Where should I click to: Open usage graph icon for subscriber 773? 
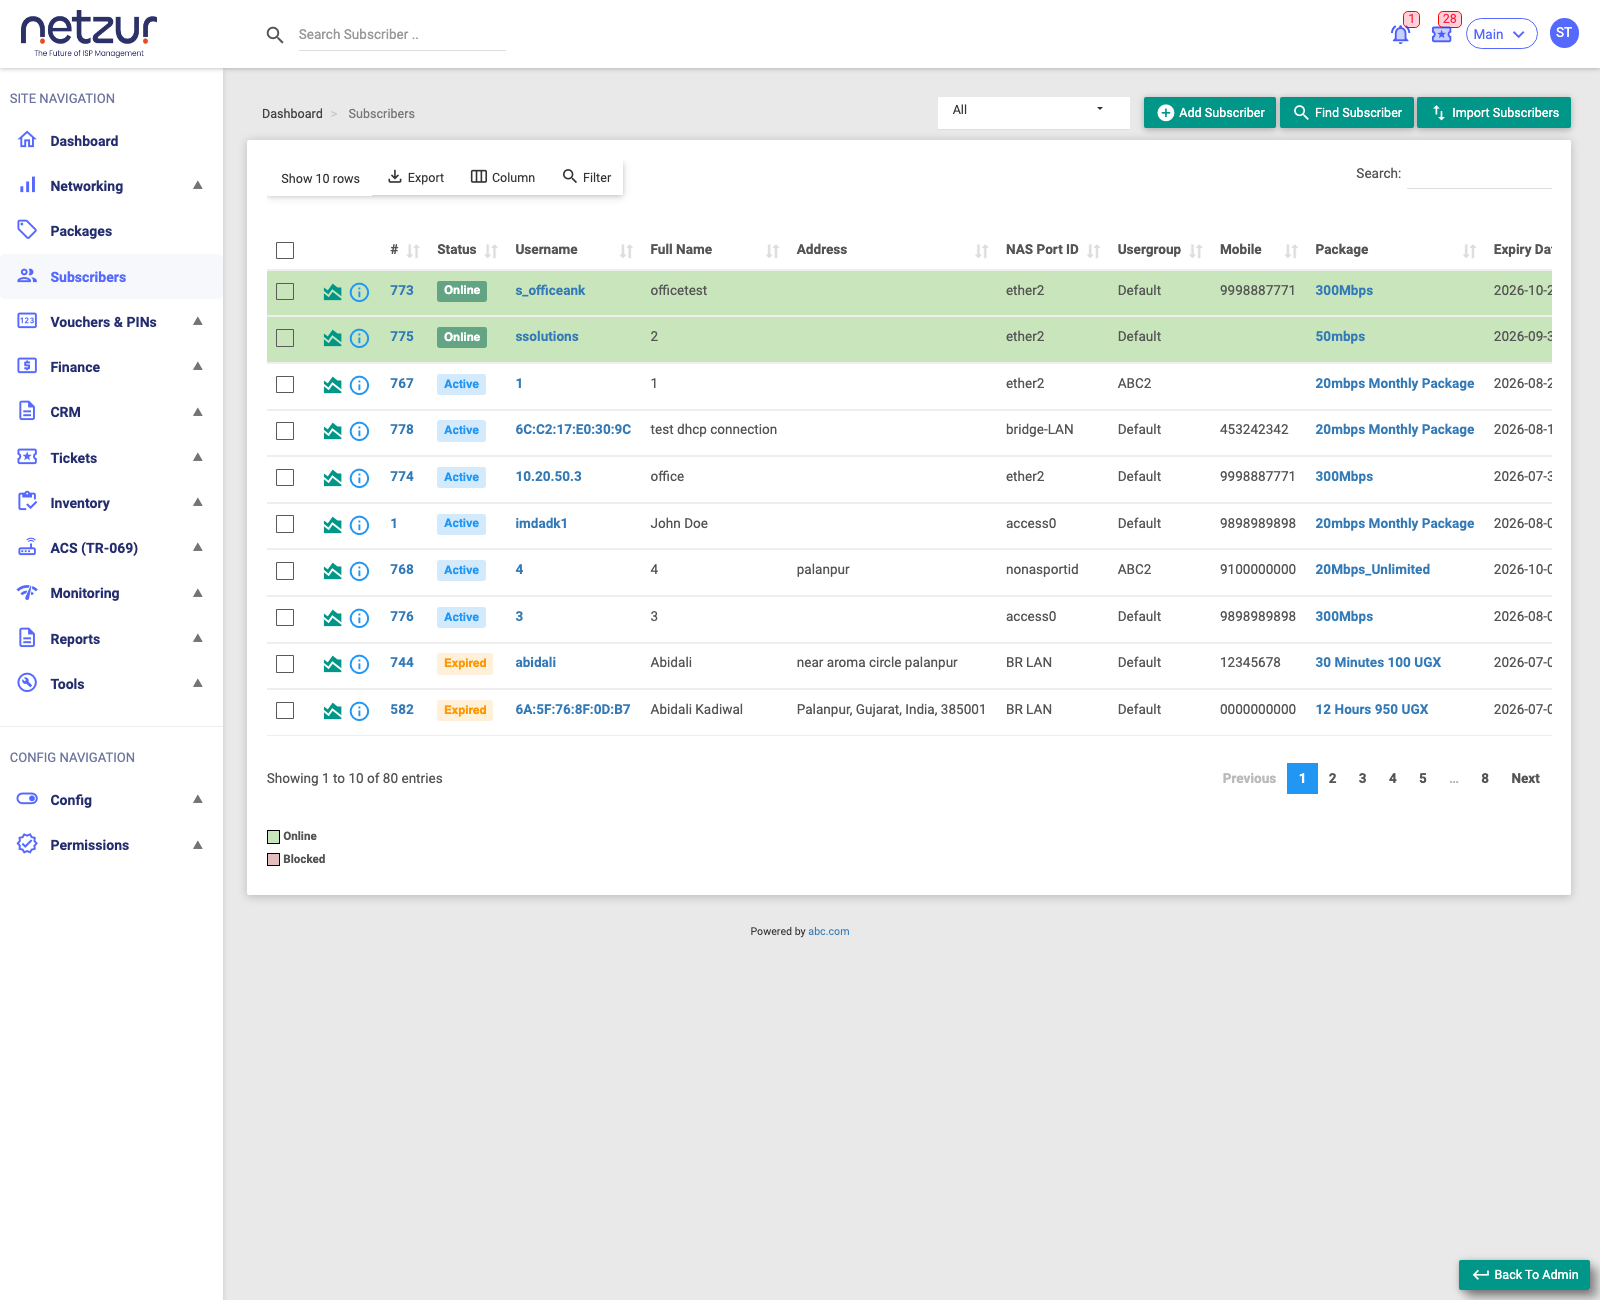333,292
